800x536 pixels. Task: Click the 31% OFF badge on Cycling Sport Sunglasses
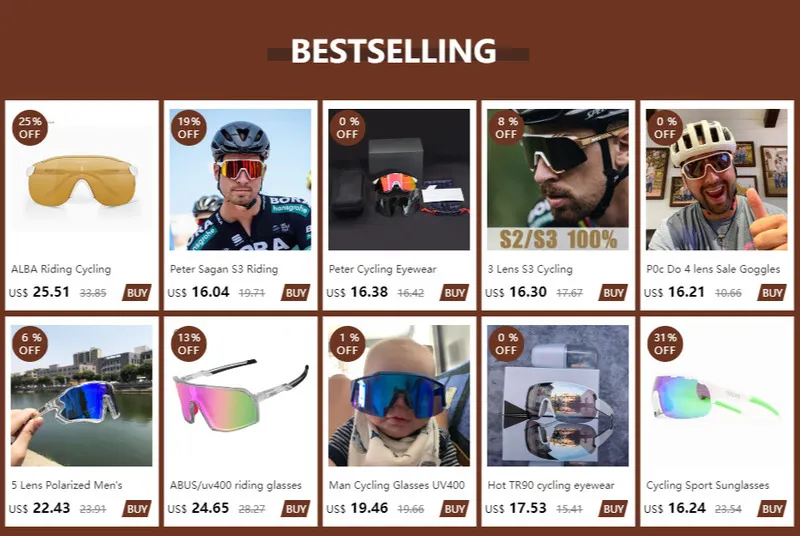click(665, 344)
